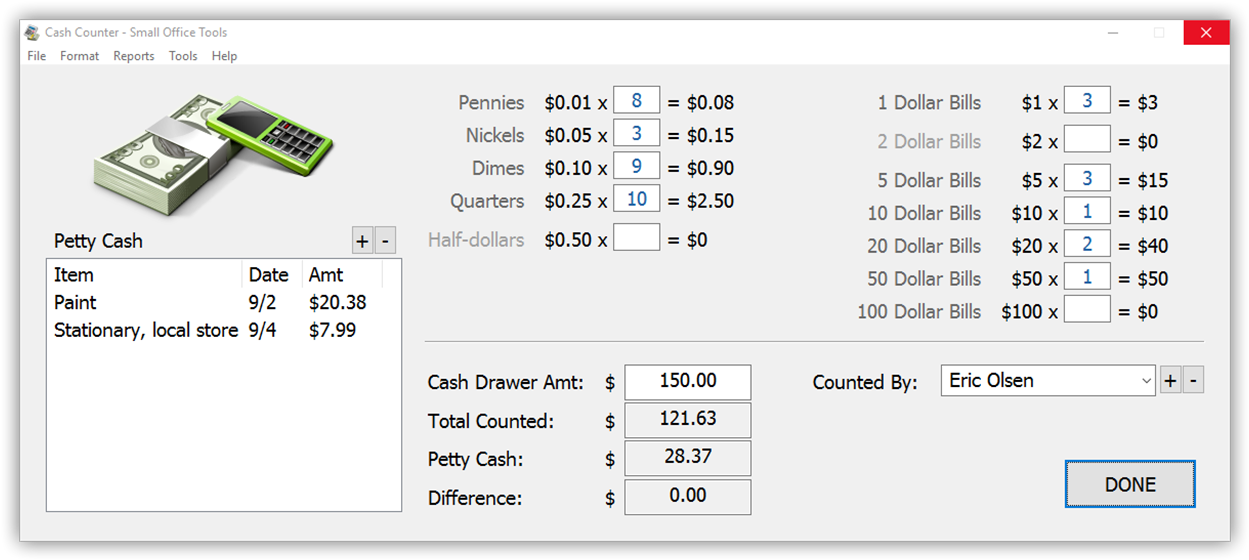Click the Cash Drawer Amt field

click(x=688, y=382)
